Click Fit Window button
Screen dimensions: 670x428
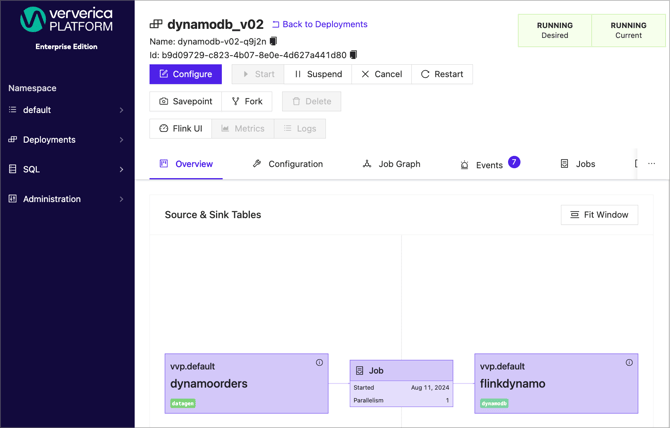tap(599, 215)
